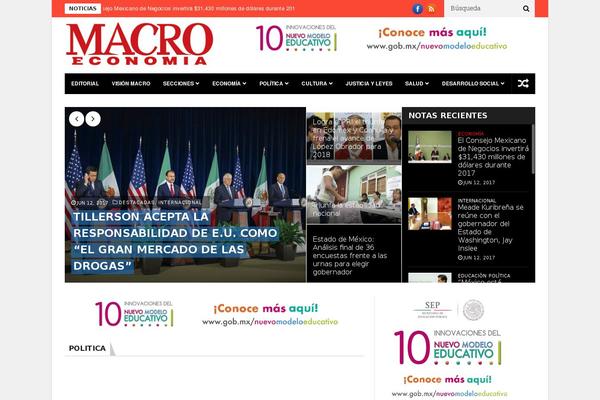Click the random post shuffle icon
600x400 pixels.
point(523,83)
